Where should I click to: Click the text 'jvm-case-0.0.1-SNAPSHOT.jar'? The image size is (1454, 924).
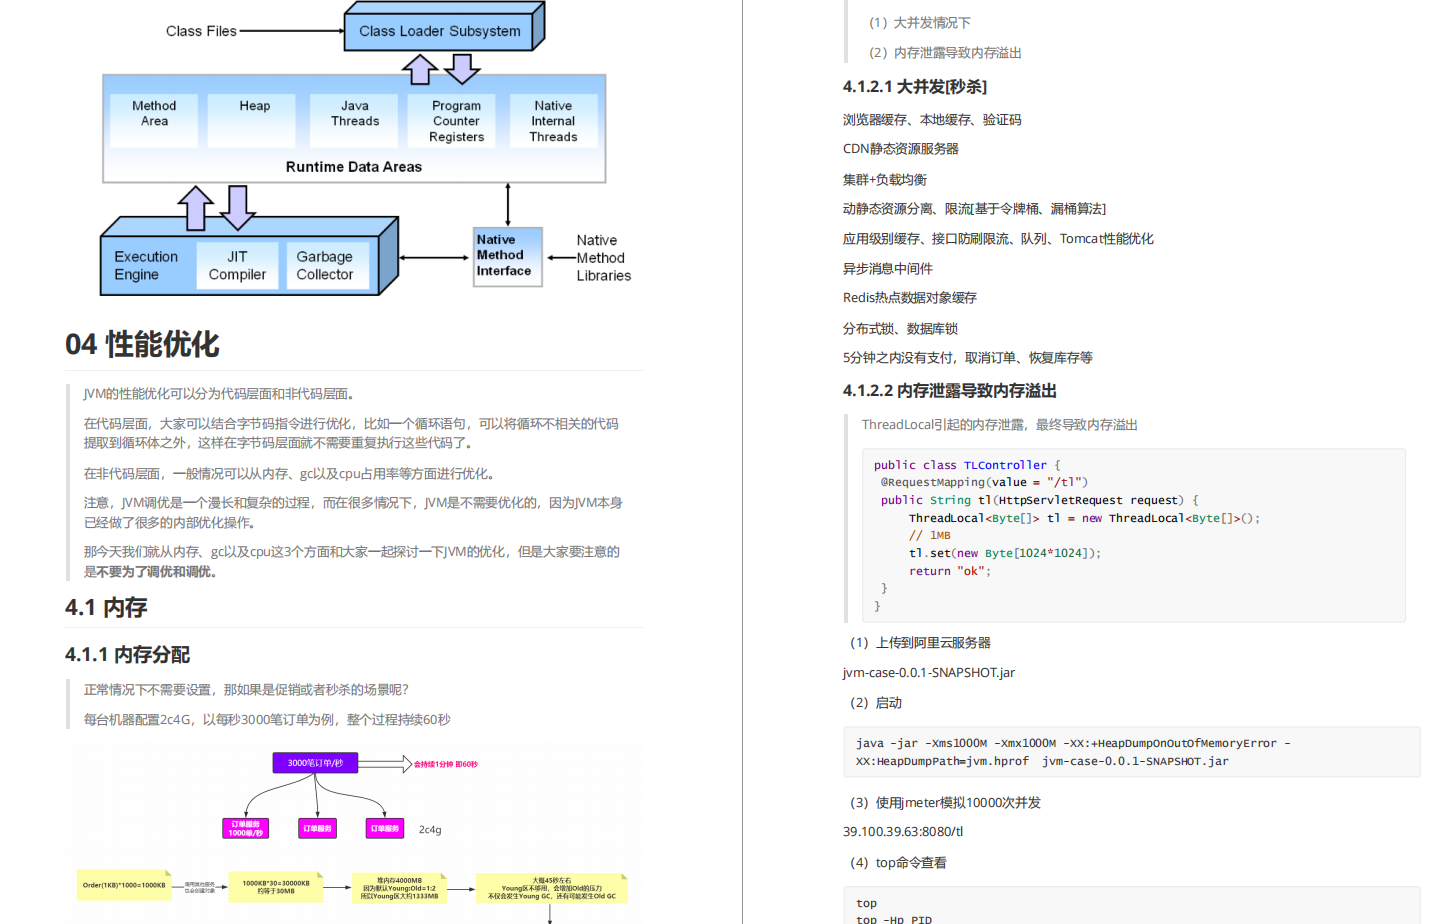point(929,673)
